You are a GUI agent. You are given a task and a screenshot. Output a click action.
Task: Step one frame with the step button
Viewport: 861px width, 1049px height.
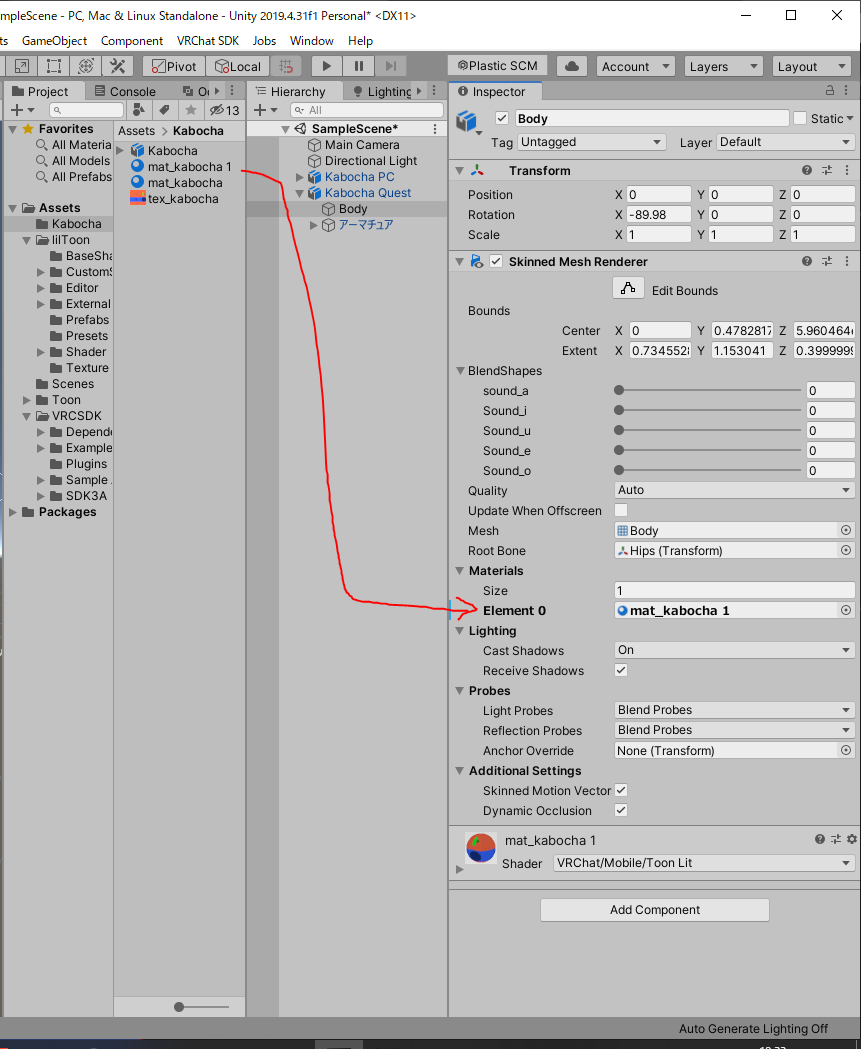coord(391,66)
